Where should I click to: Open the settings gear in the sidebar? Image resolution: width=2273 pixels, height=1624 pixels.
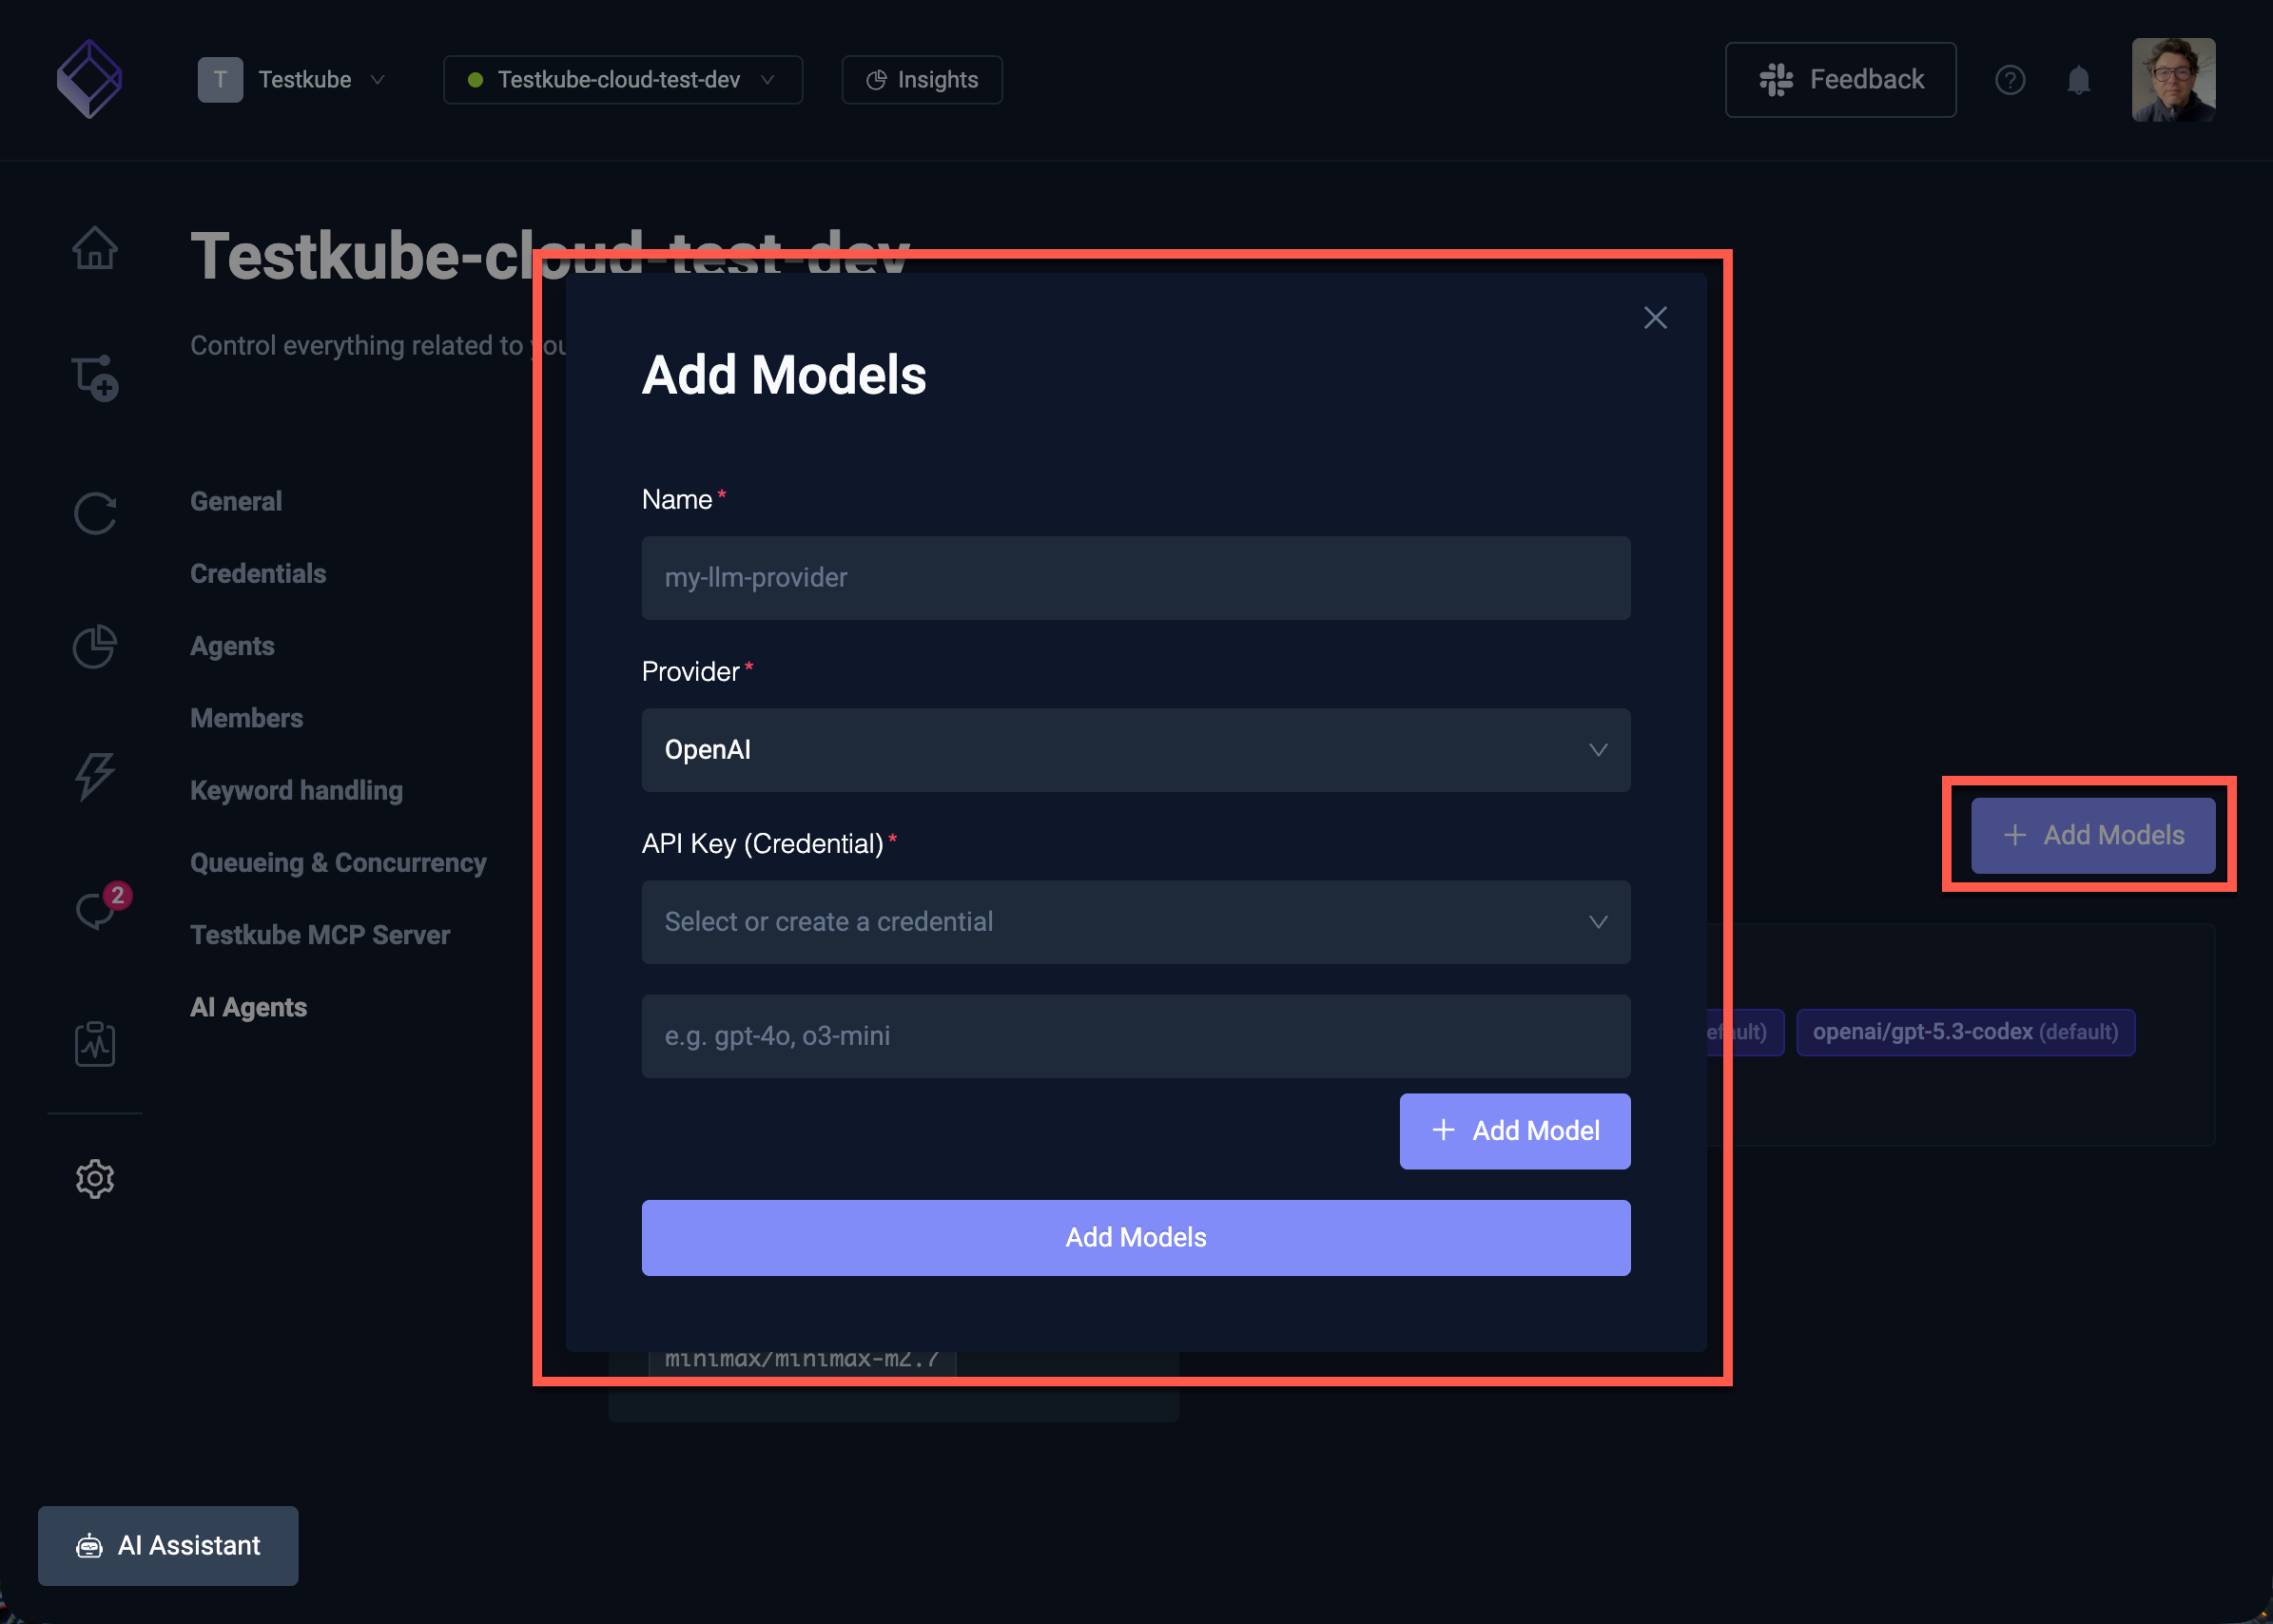[95, 1179]
